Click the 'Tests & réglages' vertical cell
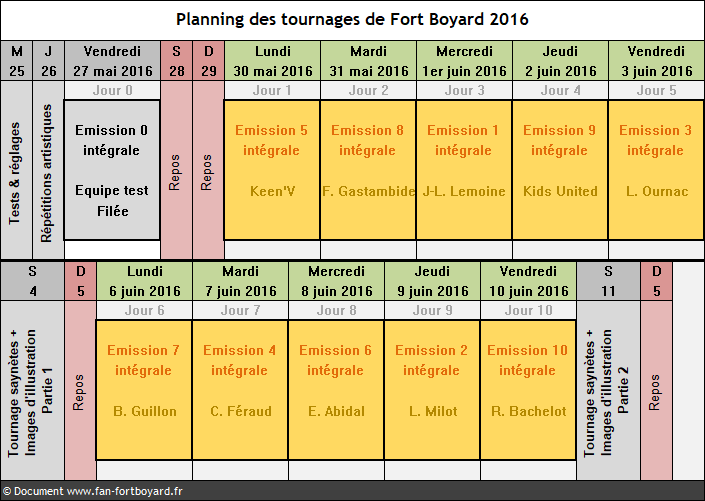 point(16,170)
